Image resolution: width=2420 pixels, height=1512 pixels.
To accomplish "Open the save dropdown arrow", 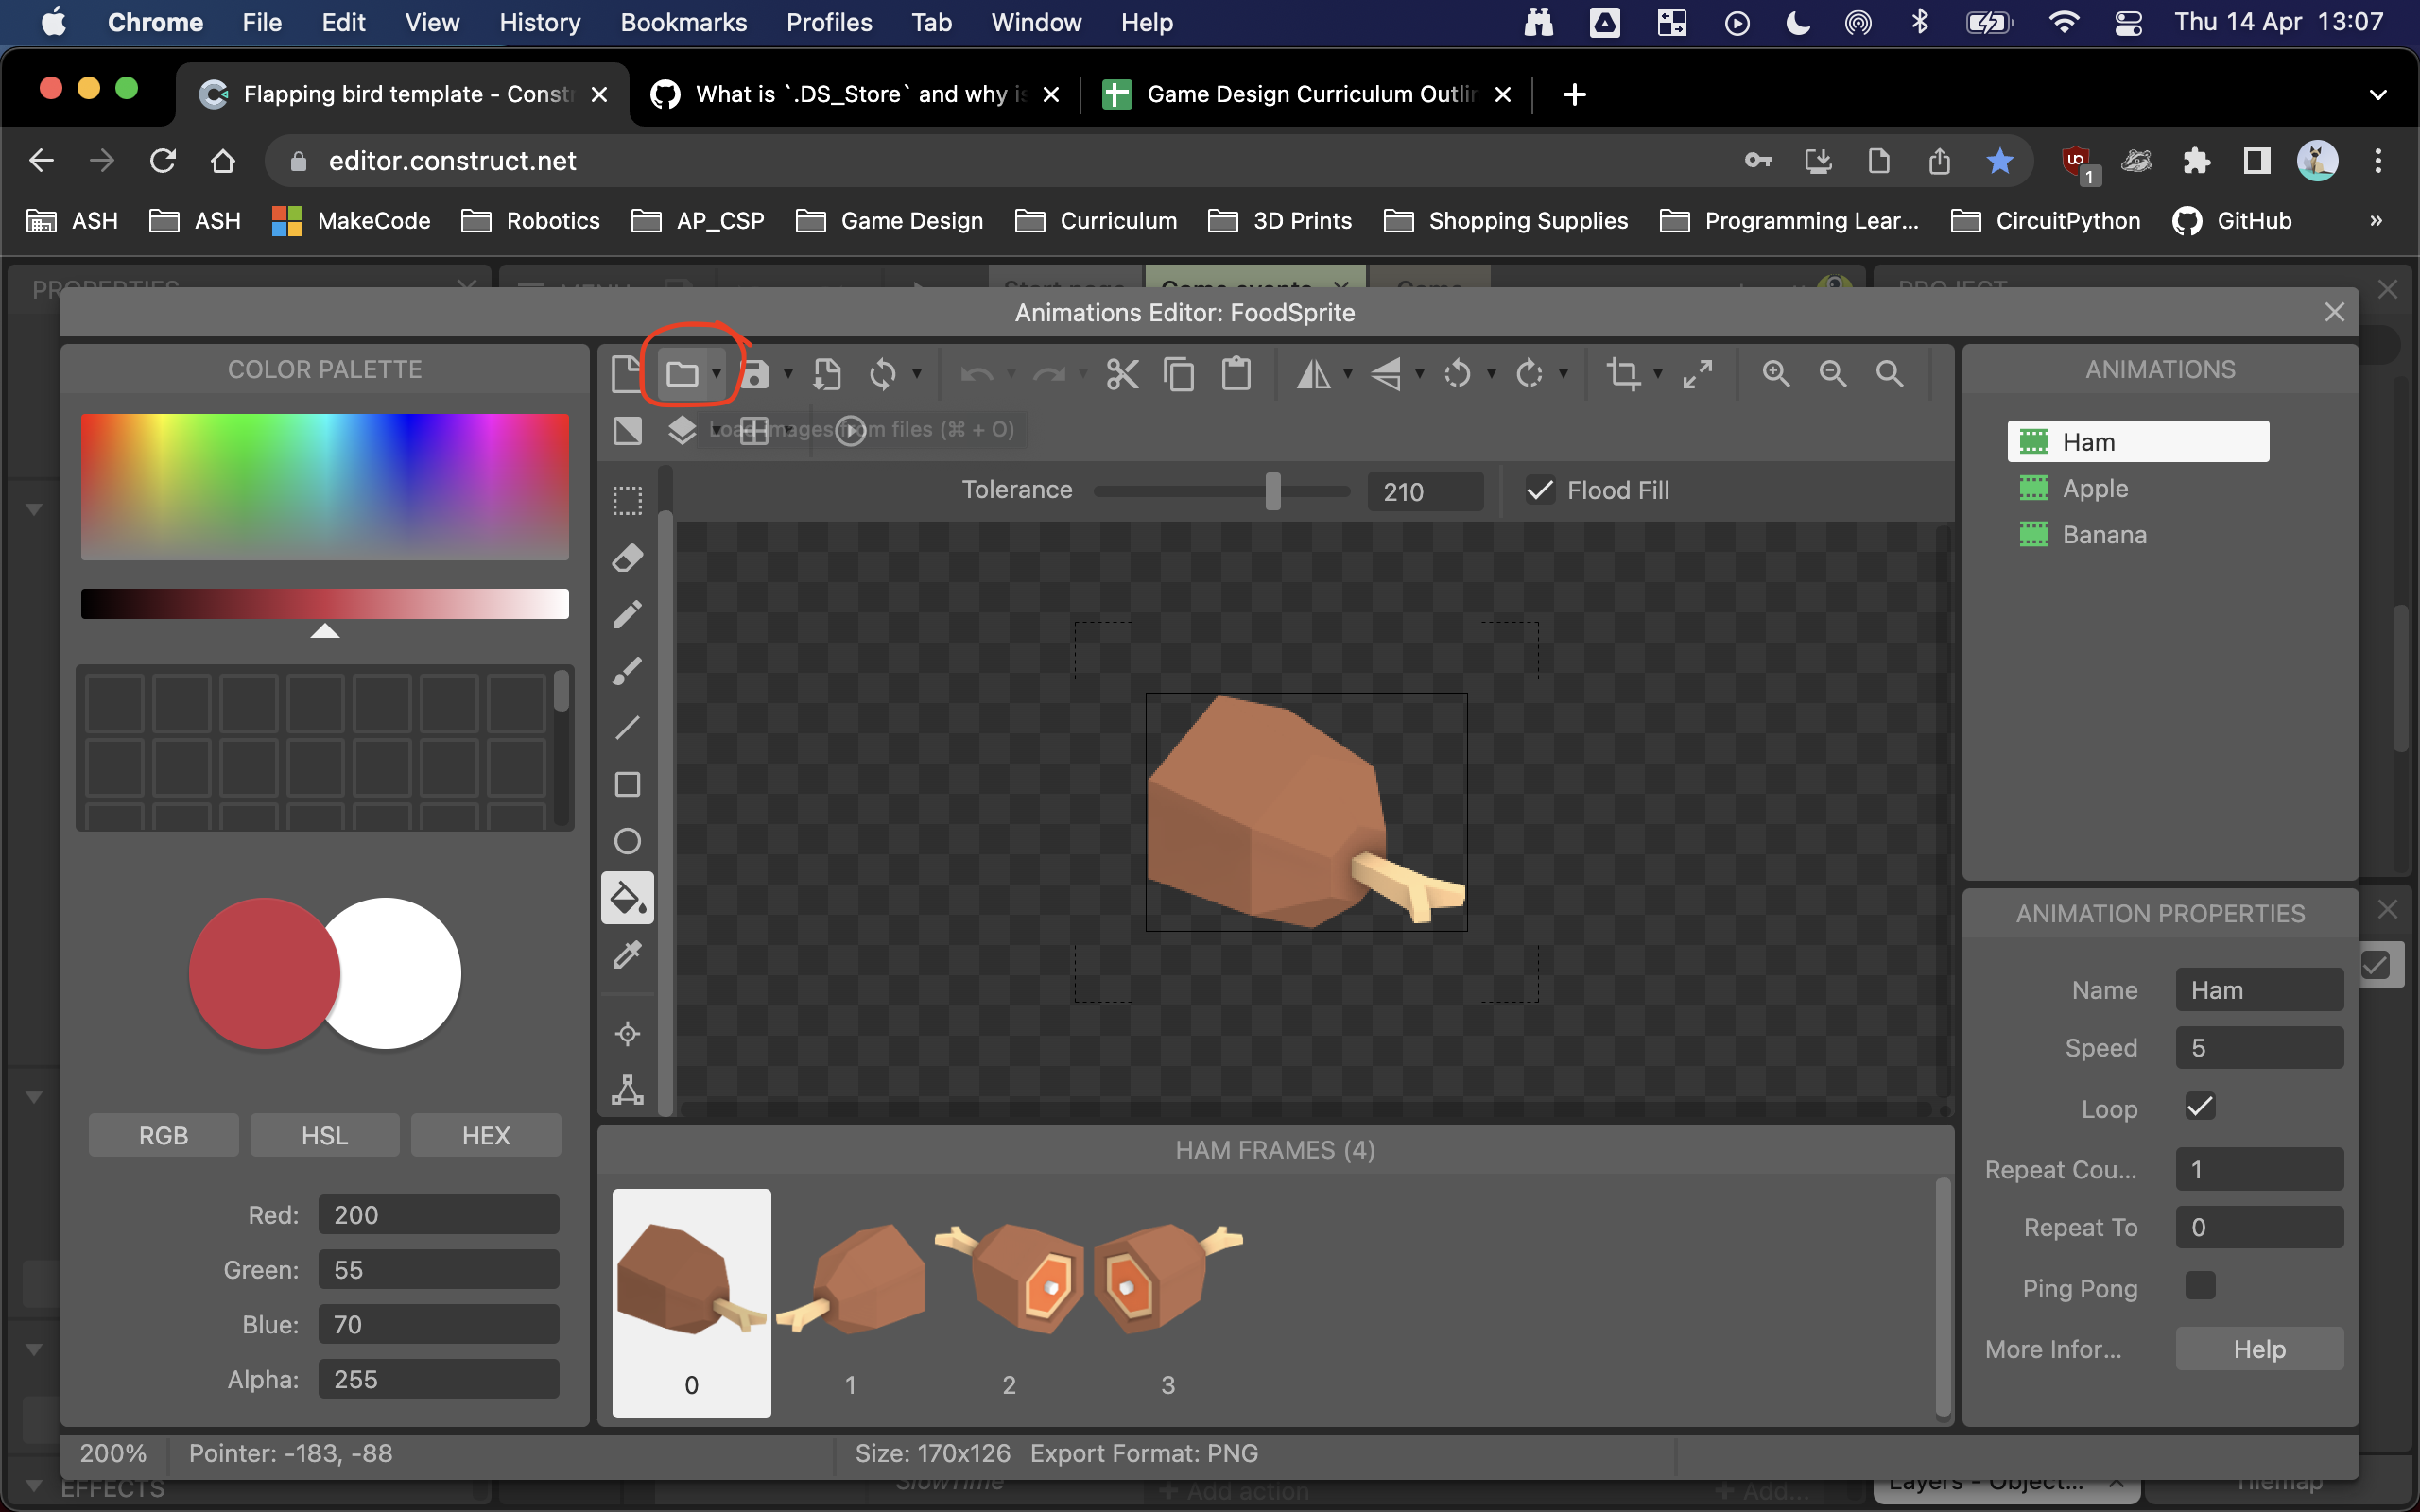I will coord(788,374).
